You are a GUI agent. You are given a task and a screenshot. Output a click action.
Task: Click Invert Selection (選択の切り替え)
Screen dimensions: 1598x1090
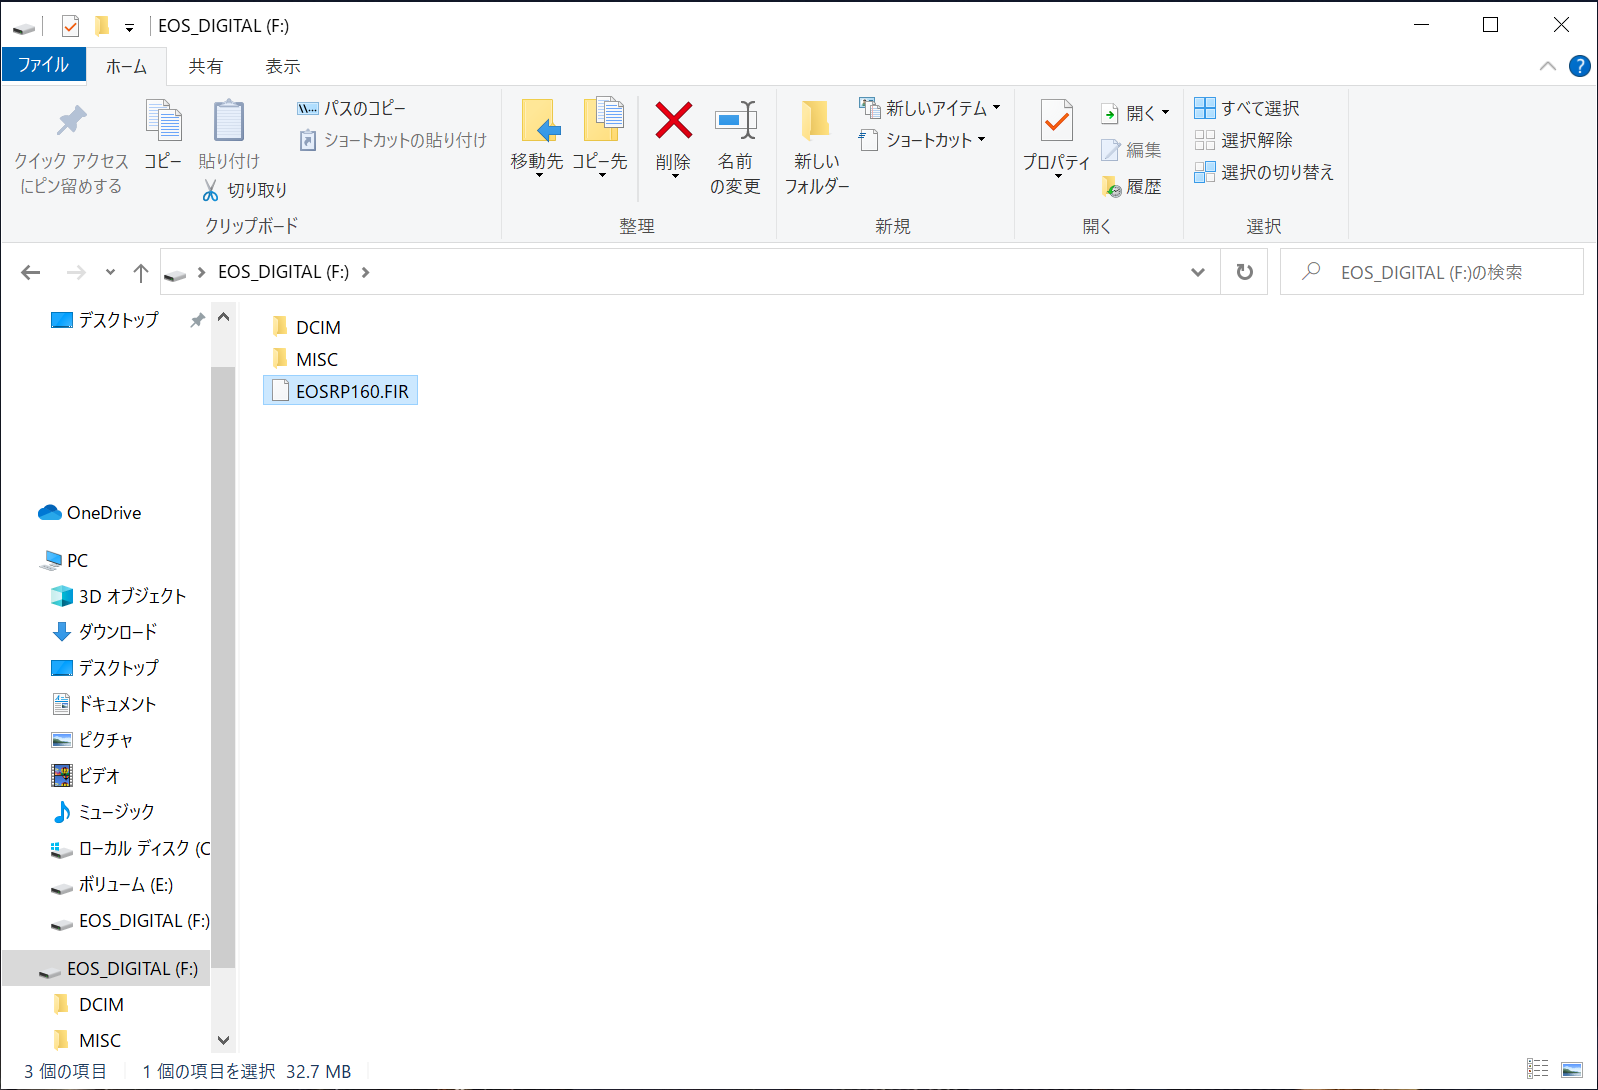coord(1265,172)
